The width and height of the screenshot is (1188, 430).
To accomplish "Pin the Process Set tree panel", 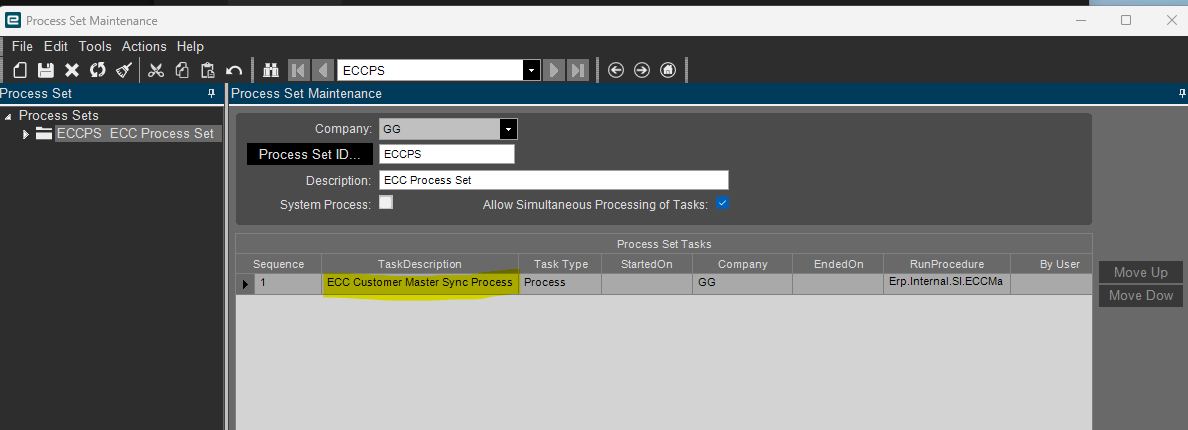I will (x=211, y=93).
